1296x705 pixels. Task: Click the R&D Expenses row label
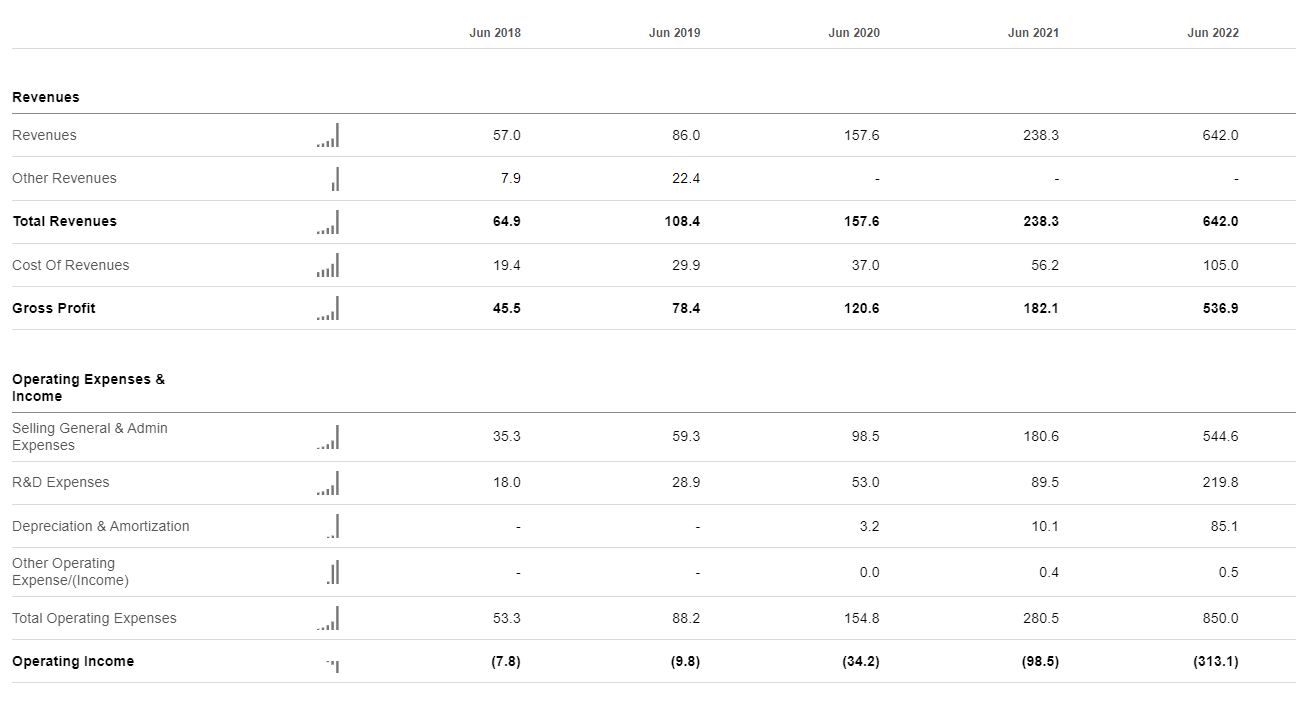pyautogui.click(x=61, y=482)
